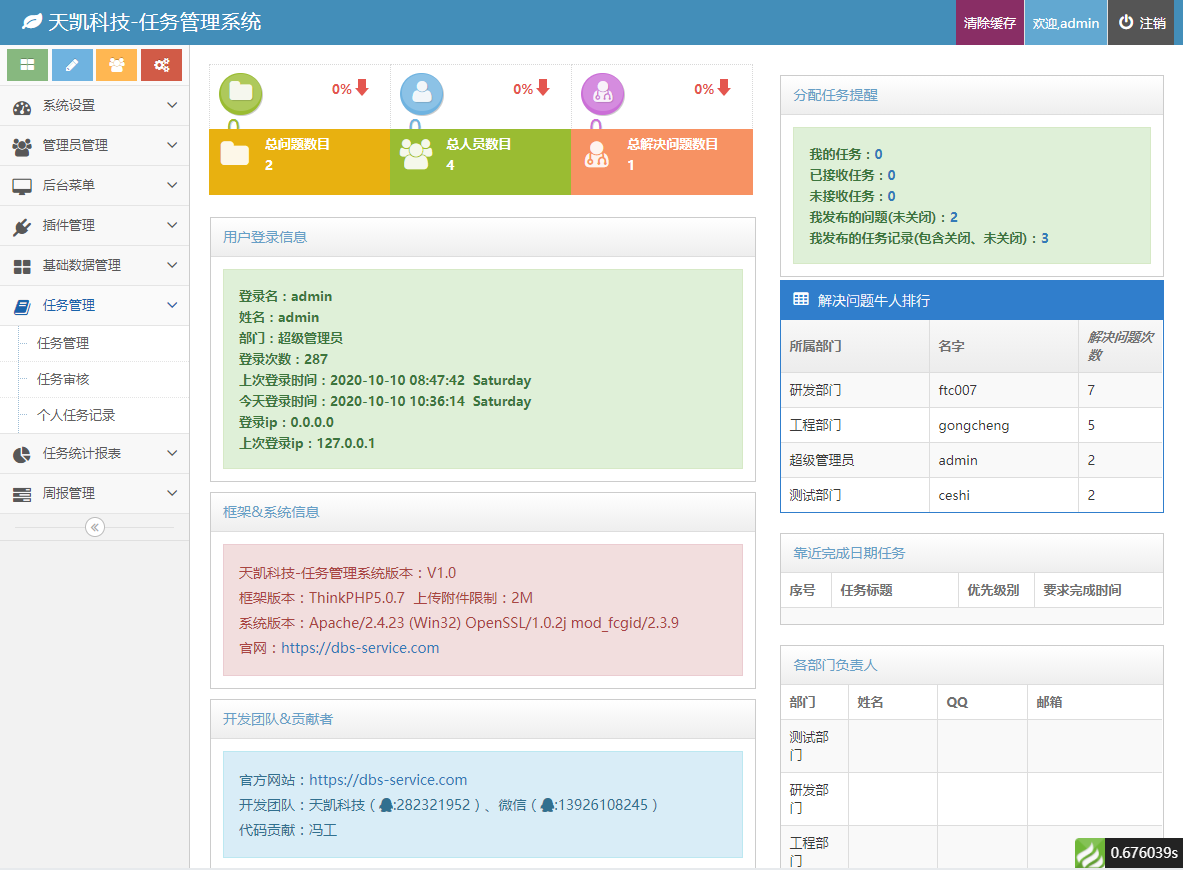Click the 基础数据管理 grid icon
This screenshot has width=1183, height=870.
tap(22, 266)
